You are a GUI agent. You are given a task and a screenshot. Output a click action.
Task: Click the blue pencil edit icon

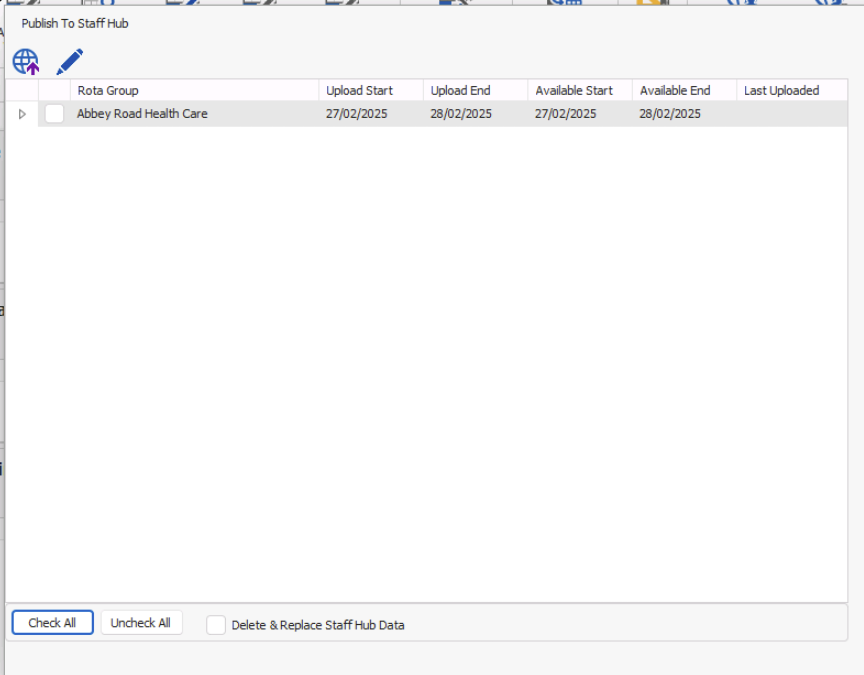point(69,62)
